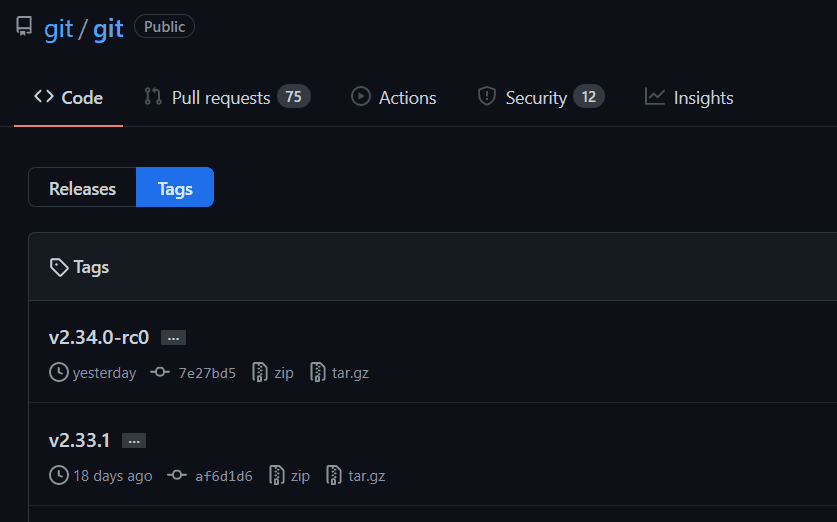837x522 pixels.
Task: Expand v2.34.0-rc0 tag message ellipsis
Action: coord(173,338)
